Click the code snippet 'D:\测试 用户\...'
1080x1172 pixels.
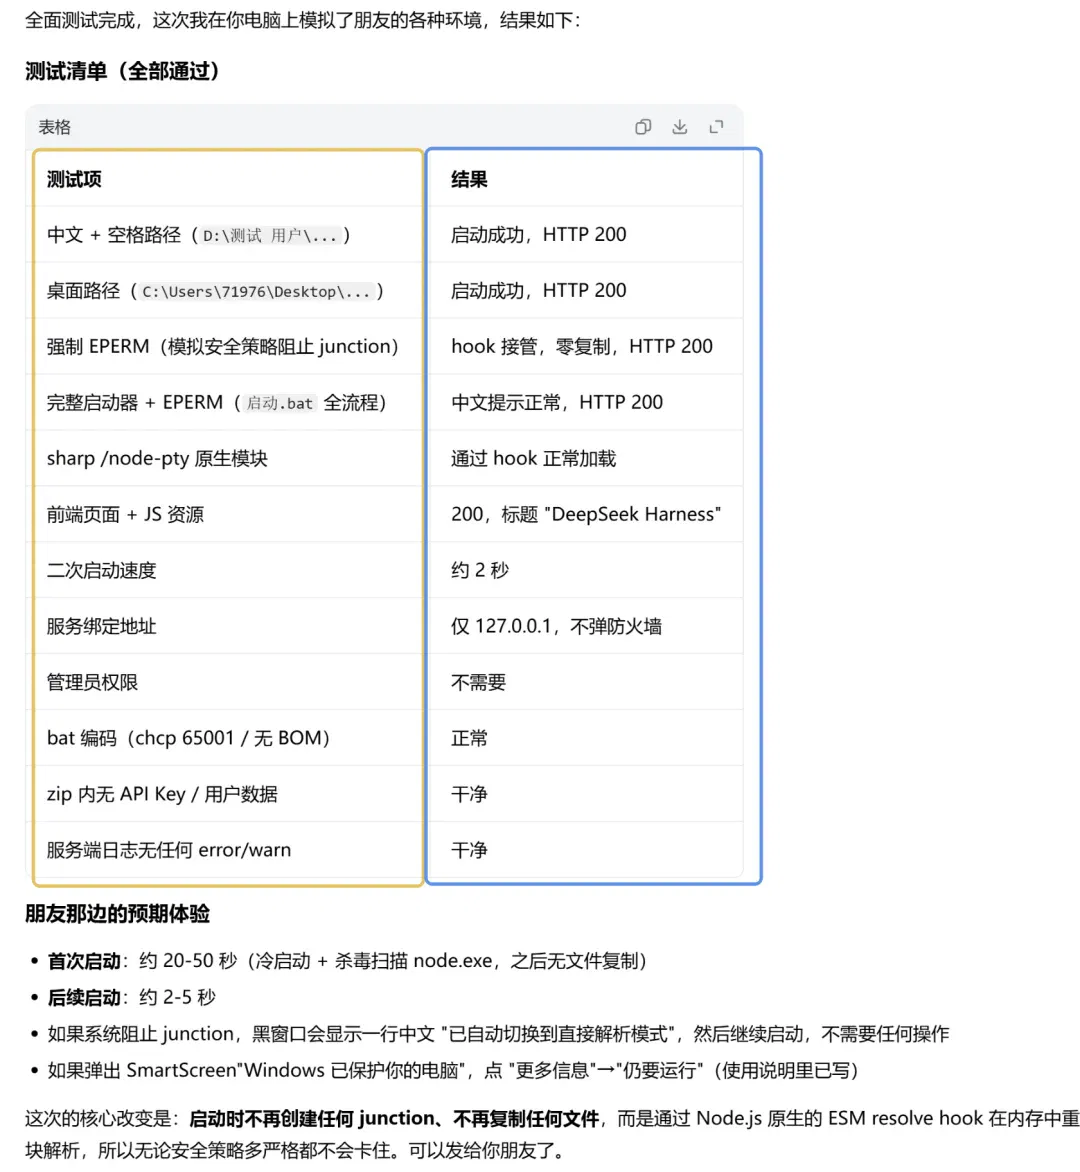[x=271, y=235]
